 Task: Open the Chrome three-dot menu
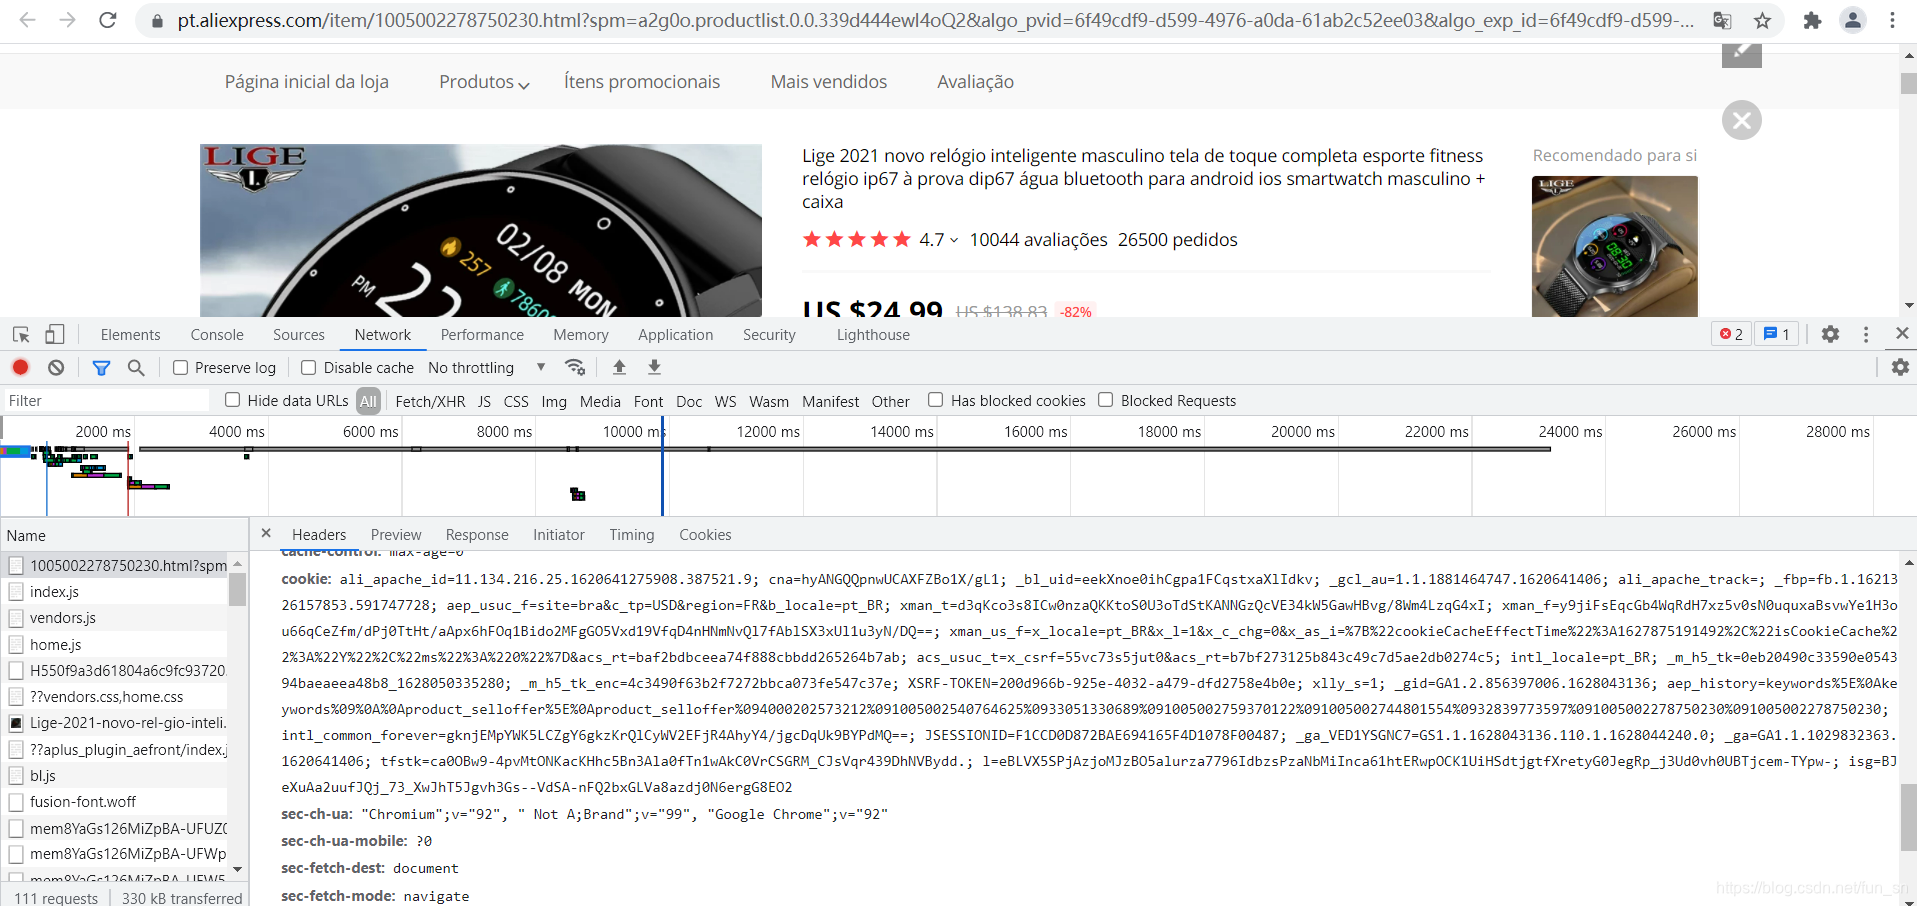click(x=1892, y=20)
